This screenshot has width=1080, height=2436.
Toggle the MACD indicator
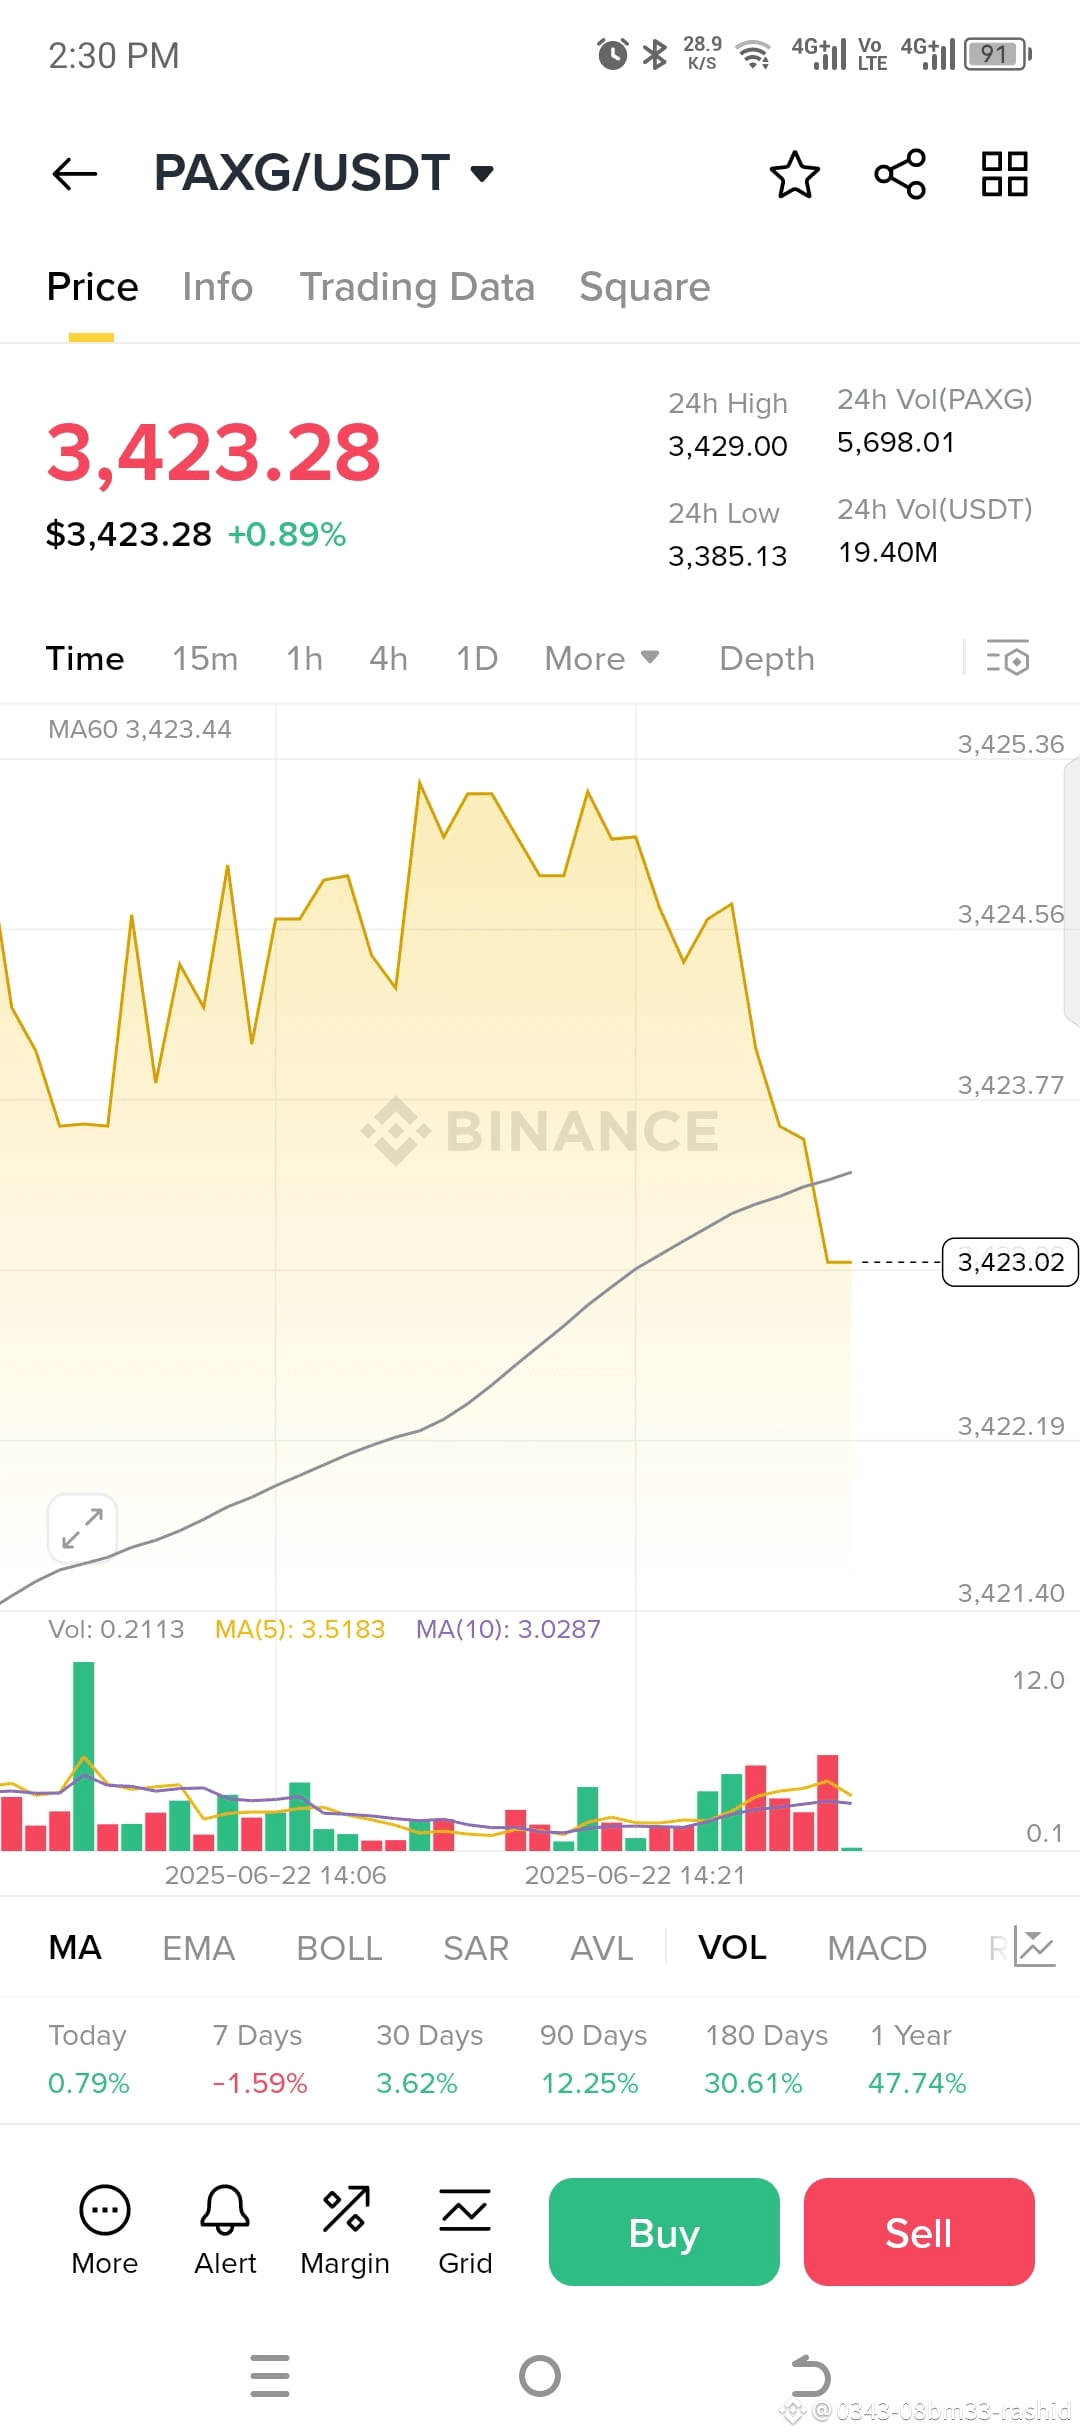pyautogui.click(x=877, y=1948)
